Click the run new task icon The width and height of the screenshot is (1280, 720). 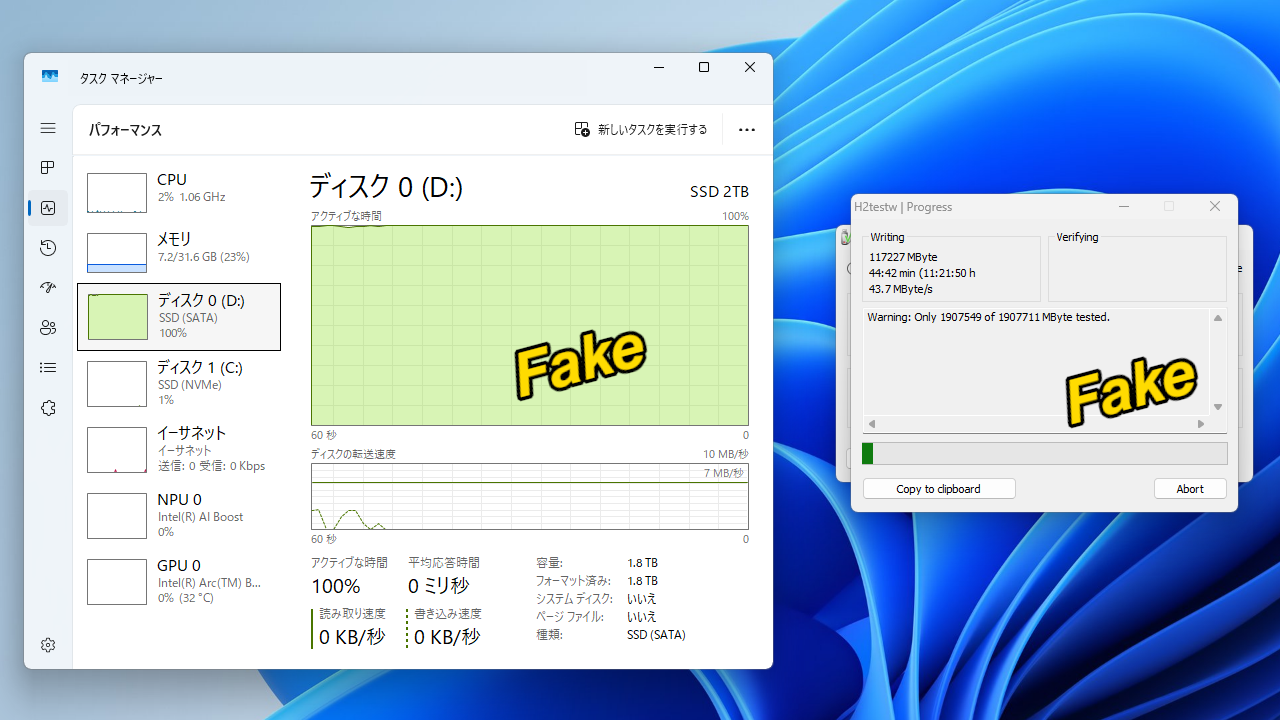click(582, 129)
